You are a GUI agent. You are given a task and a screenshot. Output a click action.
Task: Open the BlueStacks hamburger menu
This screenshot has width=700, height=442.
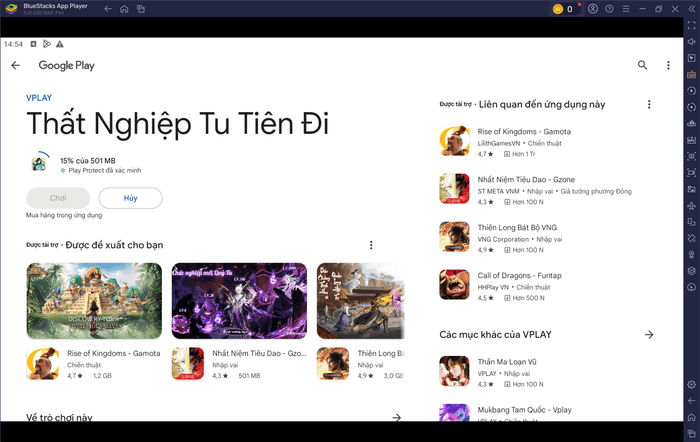pyautogui.click(x=626, y=9)
